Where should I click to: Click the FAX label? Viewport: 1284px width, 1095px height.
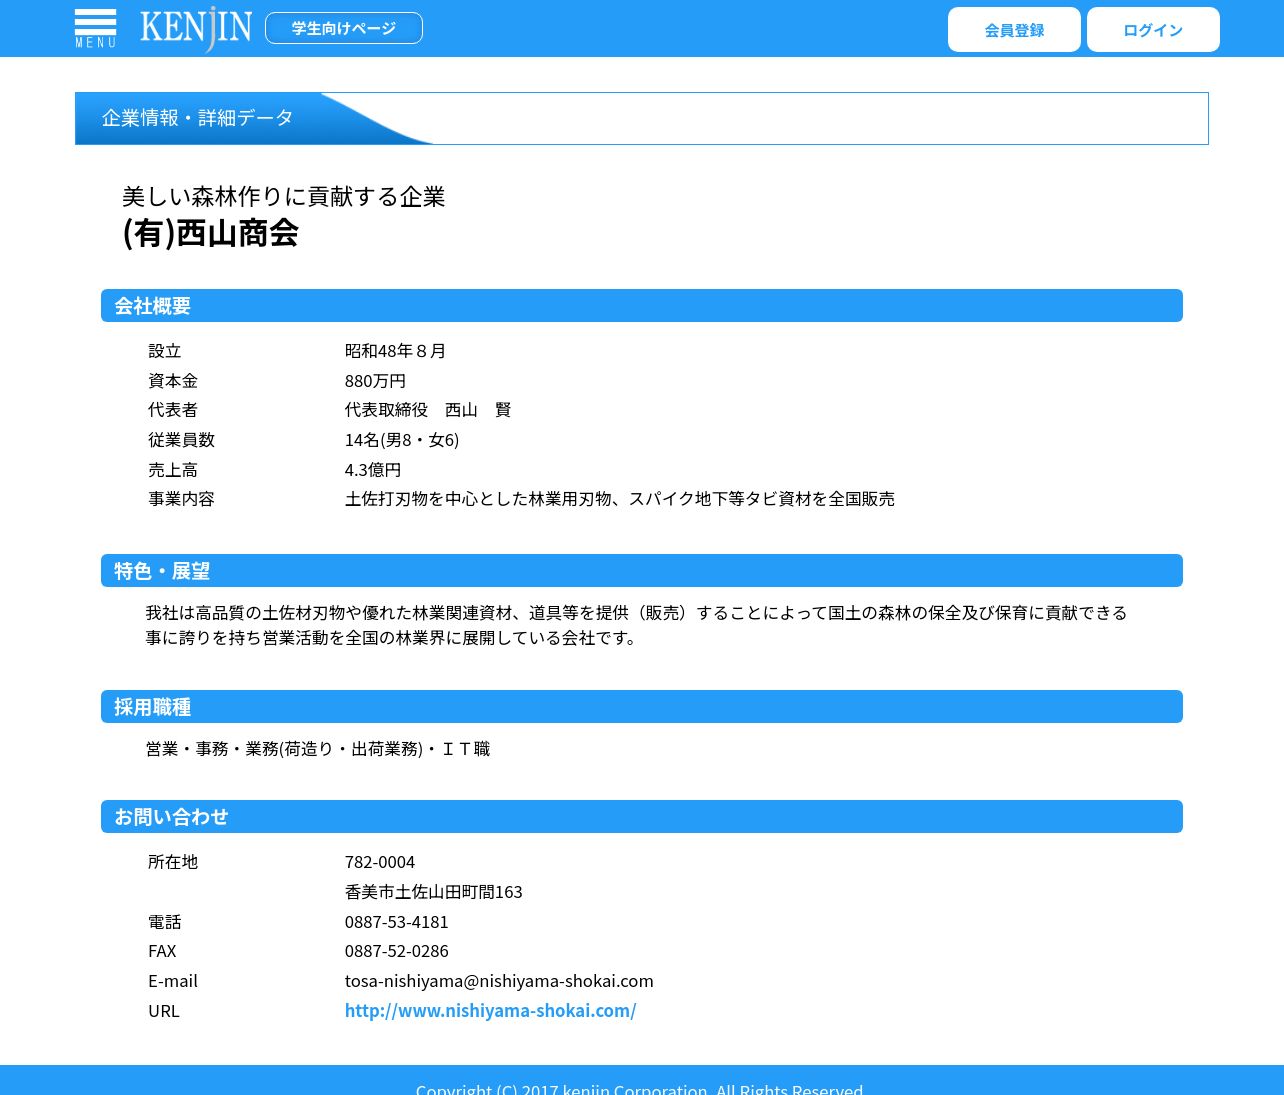click(x=162, y=951)
